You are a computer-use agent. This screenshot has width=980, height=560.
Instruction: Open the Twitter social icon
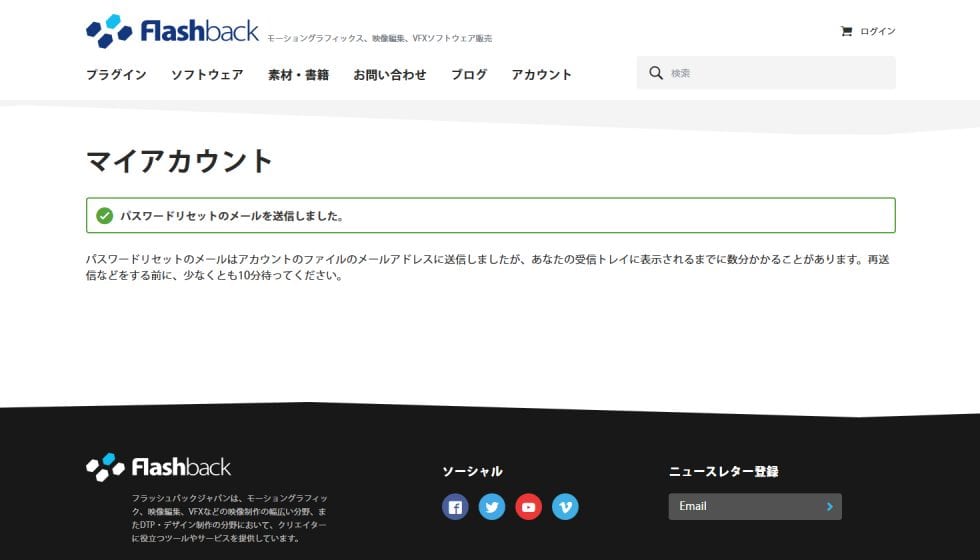(x=492, y=507)
